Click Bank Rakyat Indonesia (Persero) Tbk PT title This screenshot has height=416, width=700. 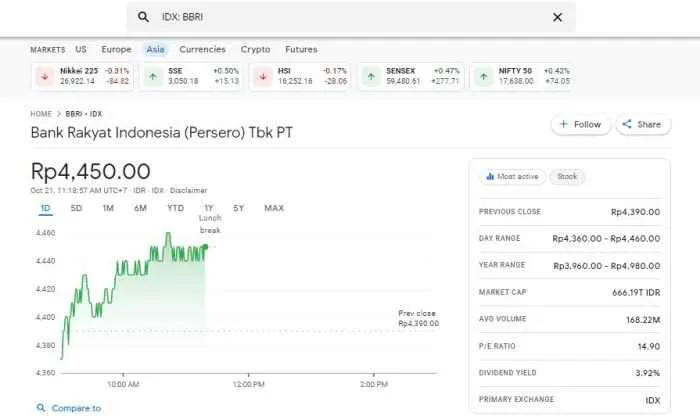[162, 133]
